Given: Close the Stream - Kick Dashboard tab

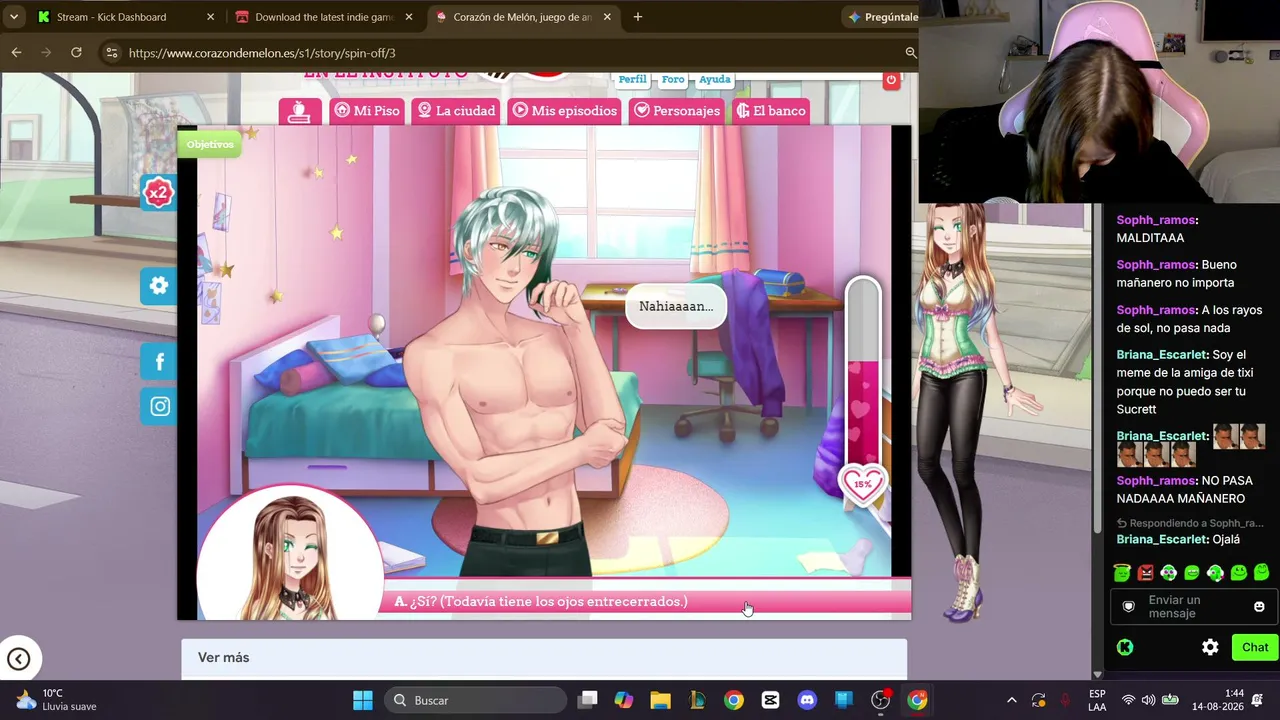Looking at the screenshot, I should click(210, 17).
